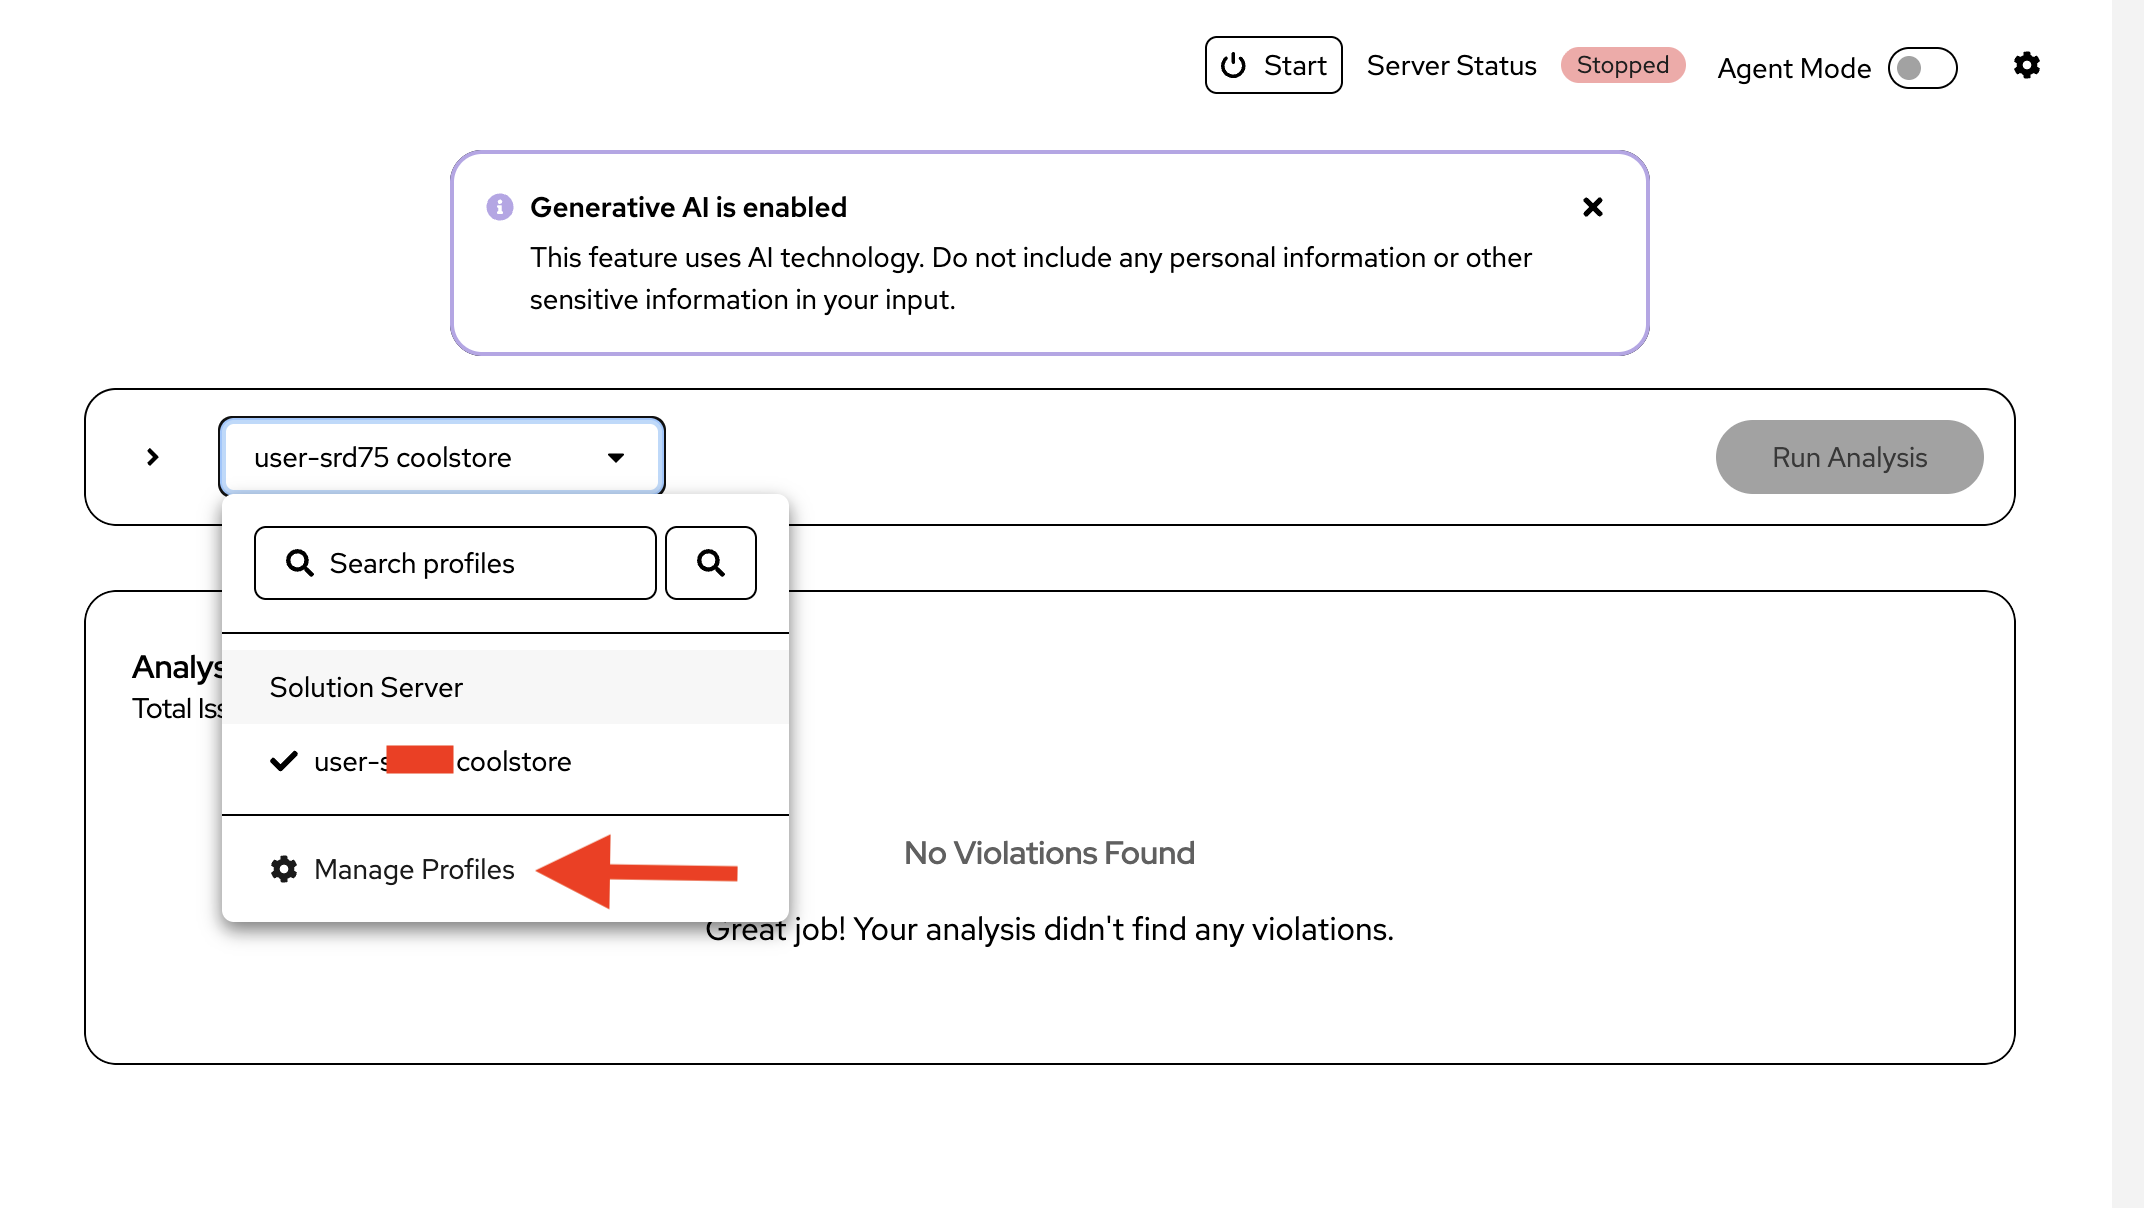Click the settings gear icon top right
2144x1208 pixels.
coord(2026,66)
